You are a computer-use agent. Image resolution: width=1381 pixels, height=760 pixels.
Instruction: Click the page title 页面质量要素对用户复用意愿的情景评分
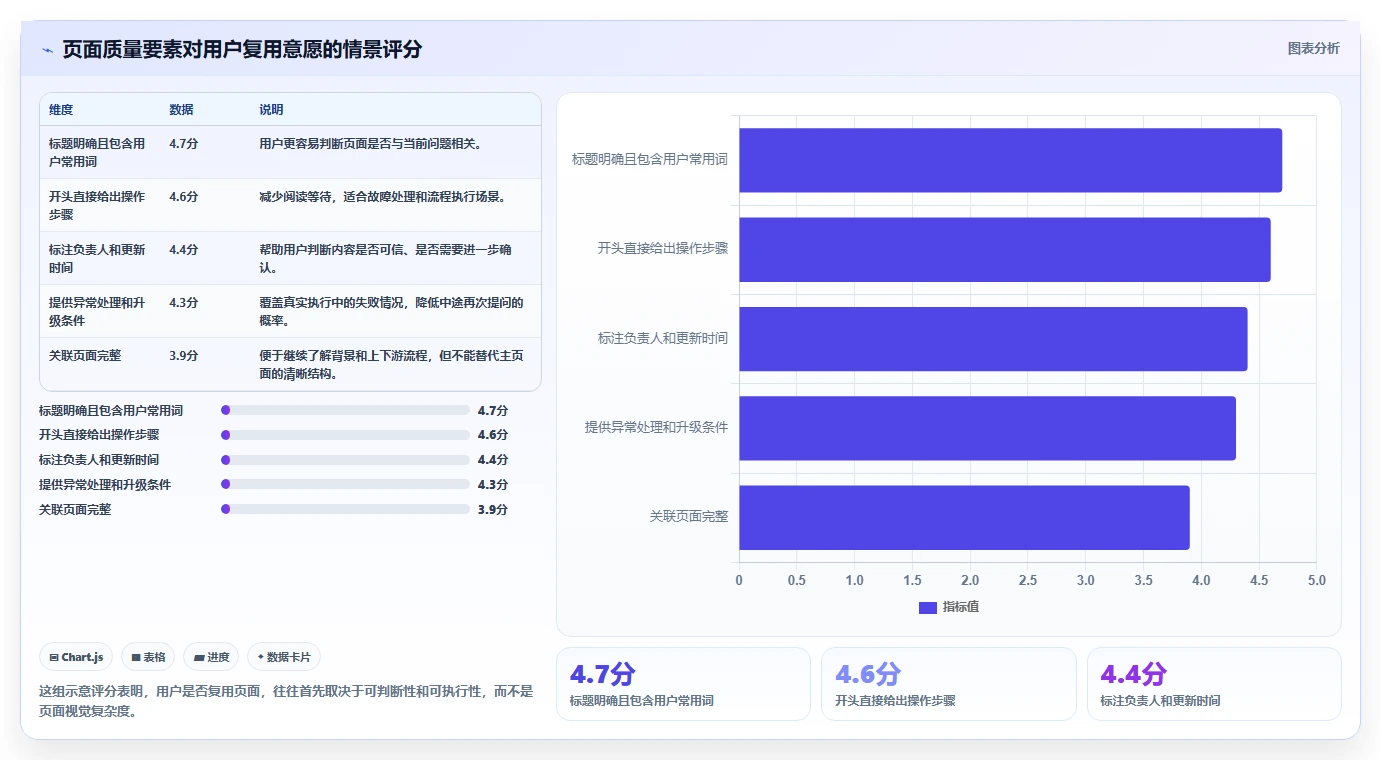[242, 50]
